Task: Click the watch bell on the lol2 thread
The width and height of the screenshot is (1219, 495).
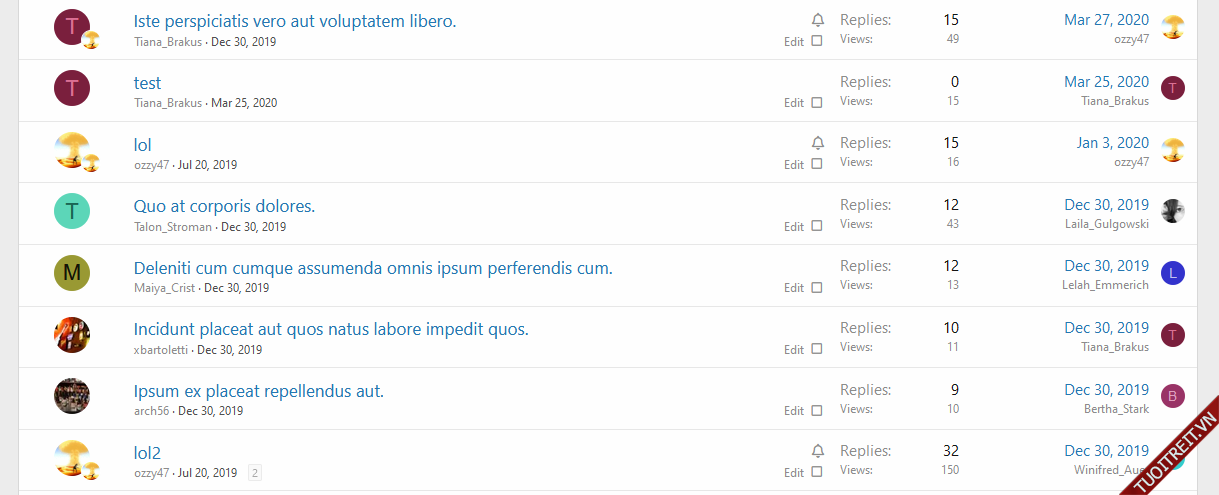Action: 818,451
